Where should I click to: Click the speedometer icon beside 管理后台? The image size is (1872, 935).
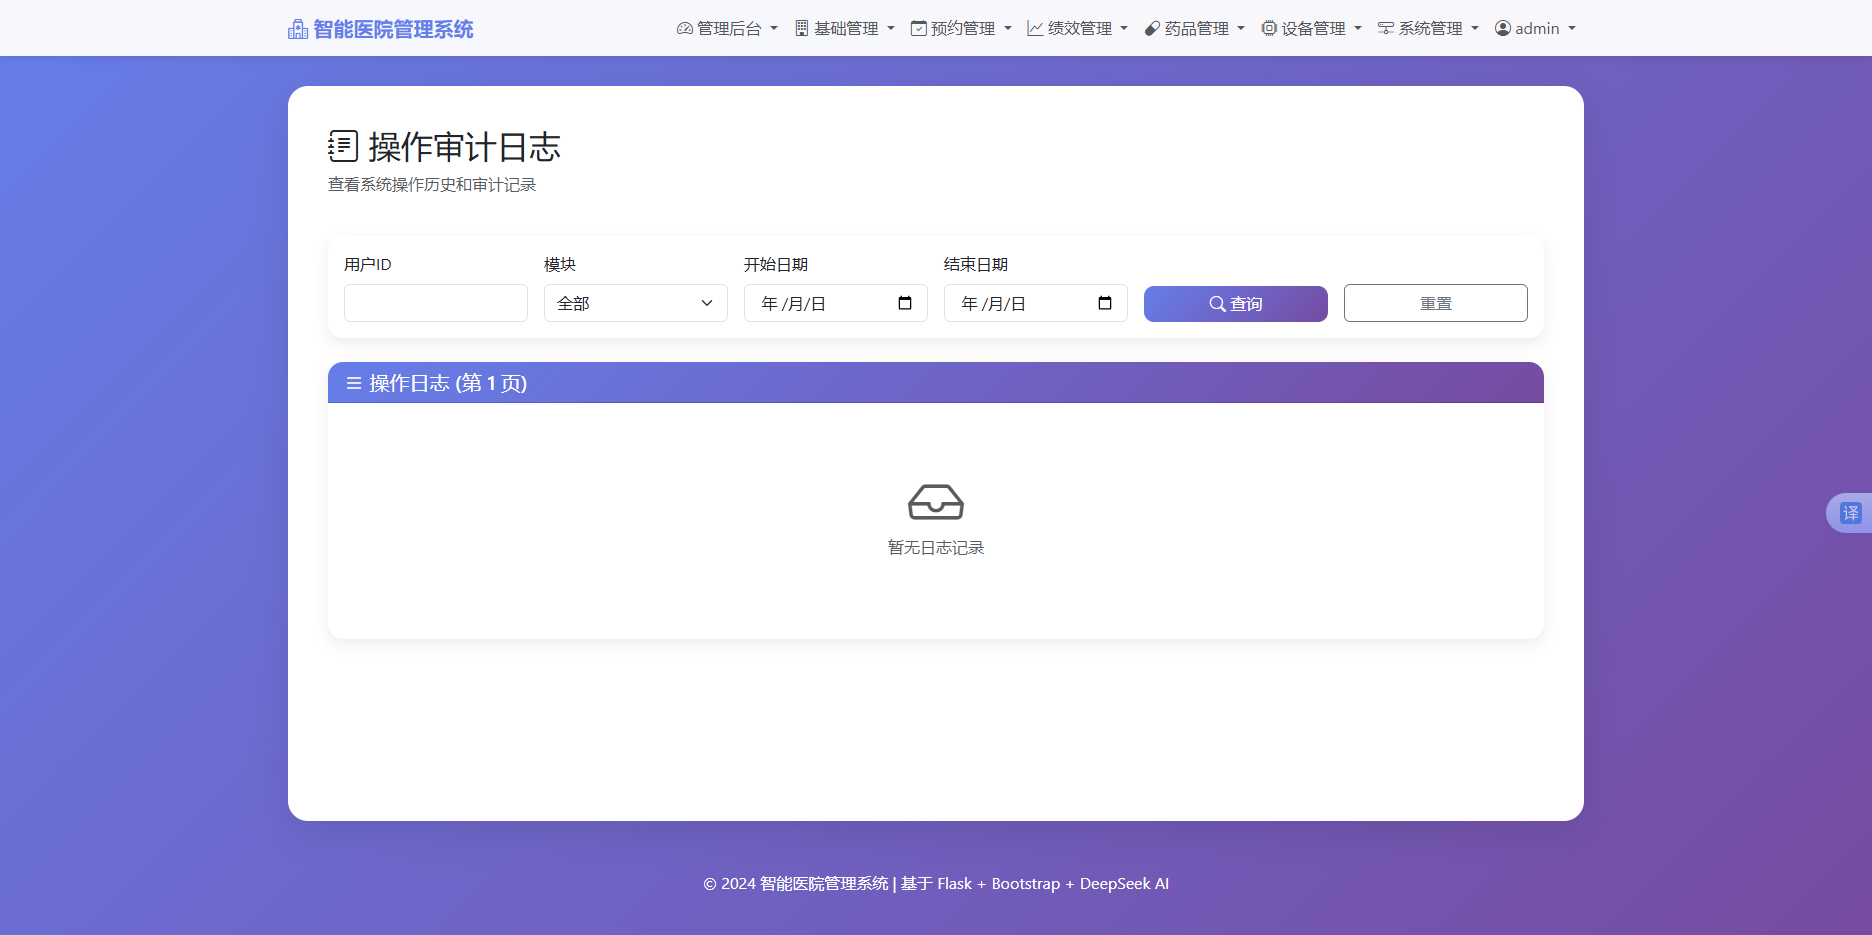click(685, 28)
